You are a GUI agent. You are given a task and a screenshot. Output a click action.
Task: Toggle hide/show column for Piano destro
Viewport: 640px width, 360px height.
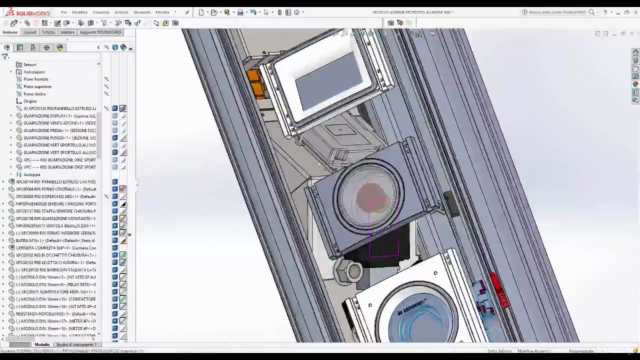click(106, 94)
